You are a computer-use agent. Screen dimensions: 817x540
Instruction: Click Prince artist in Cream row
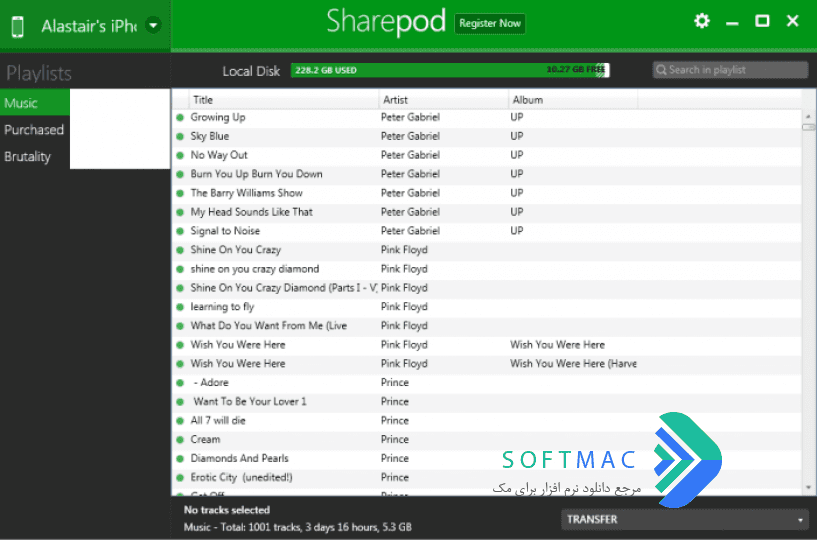click(x=394, y=439)
